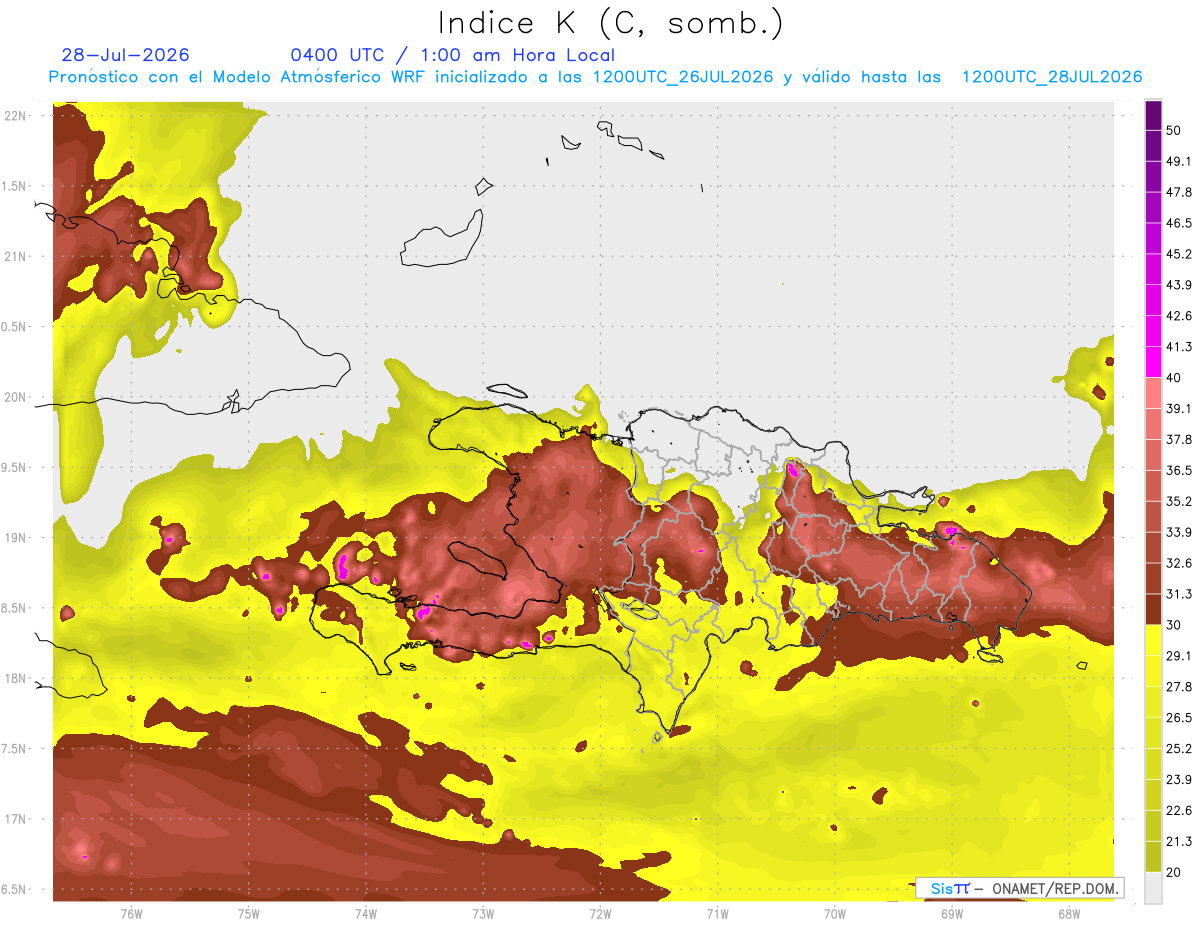Click the "26.5" colorbar label

point(1178,718)
